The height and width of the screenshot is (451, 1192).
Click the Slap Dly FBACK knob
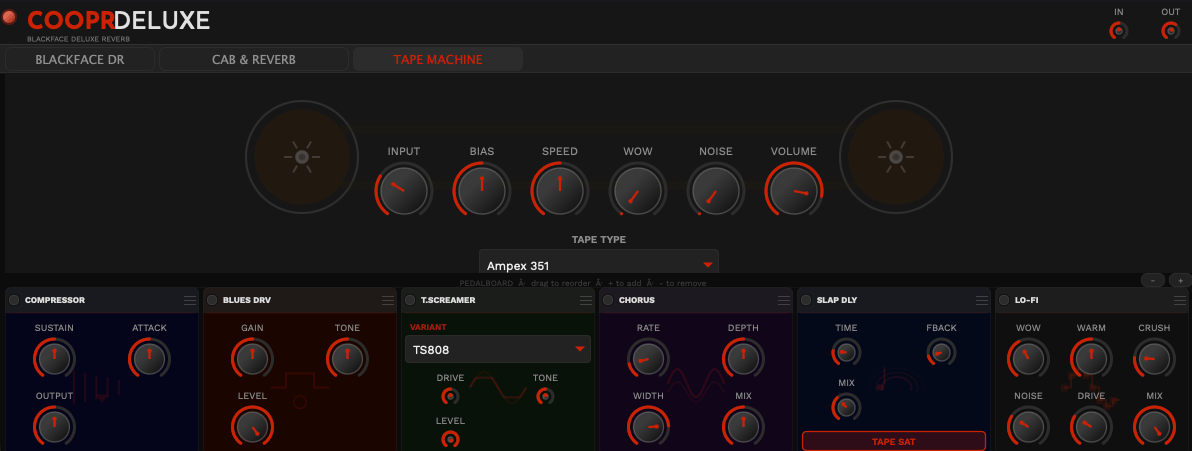(x=941, y=352)
